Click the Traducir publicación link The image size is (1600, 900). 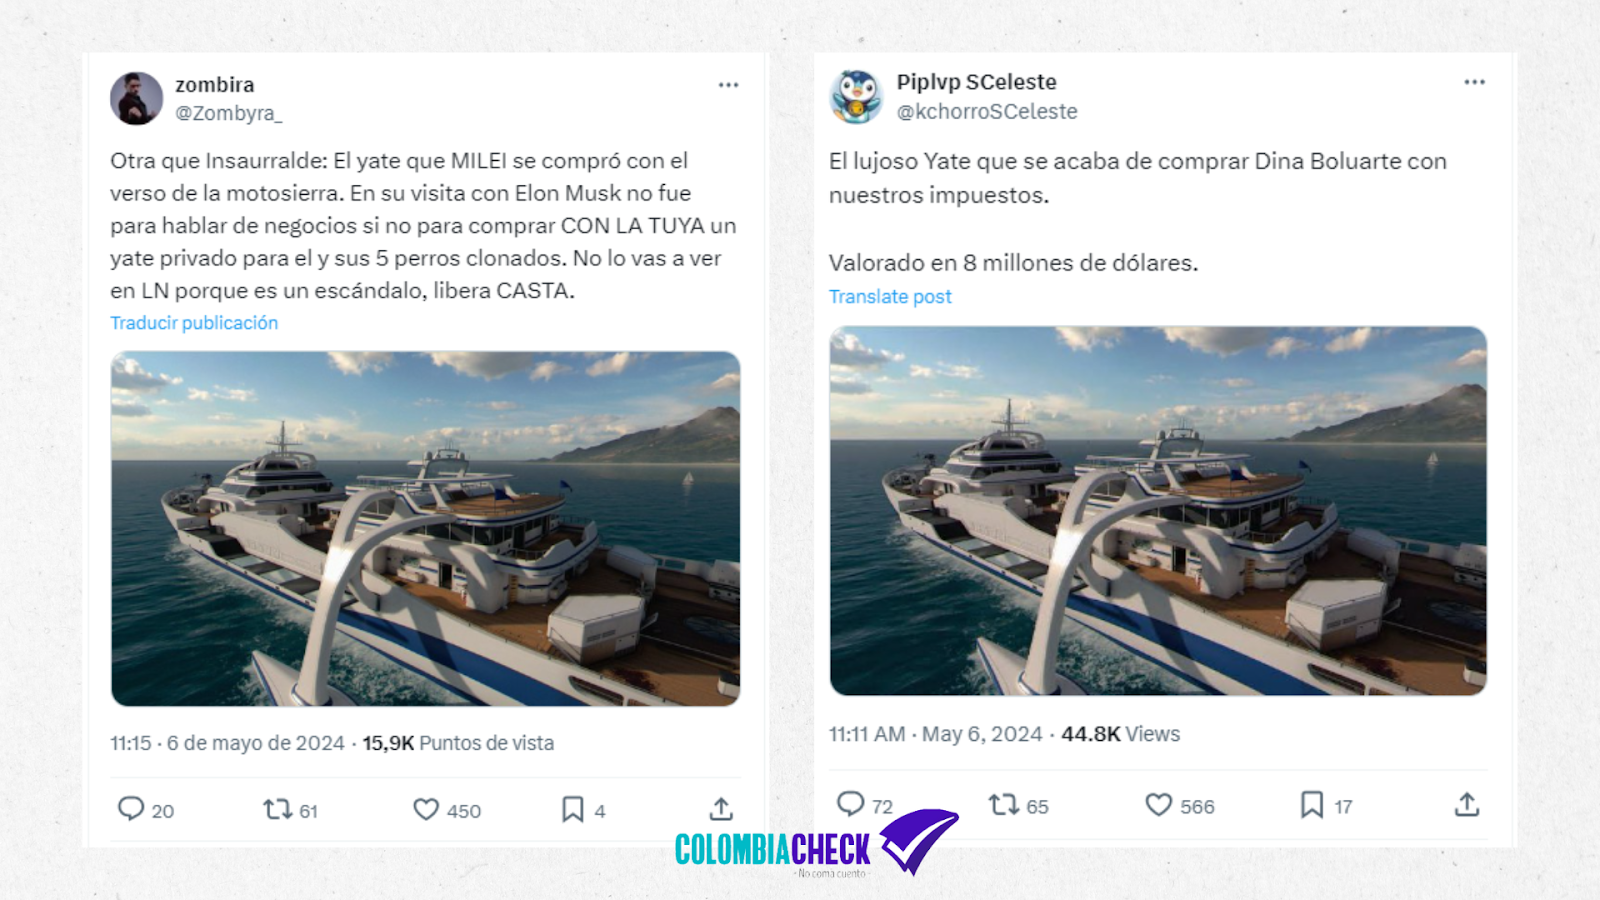pyautogui.click(x=194, y=323)
